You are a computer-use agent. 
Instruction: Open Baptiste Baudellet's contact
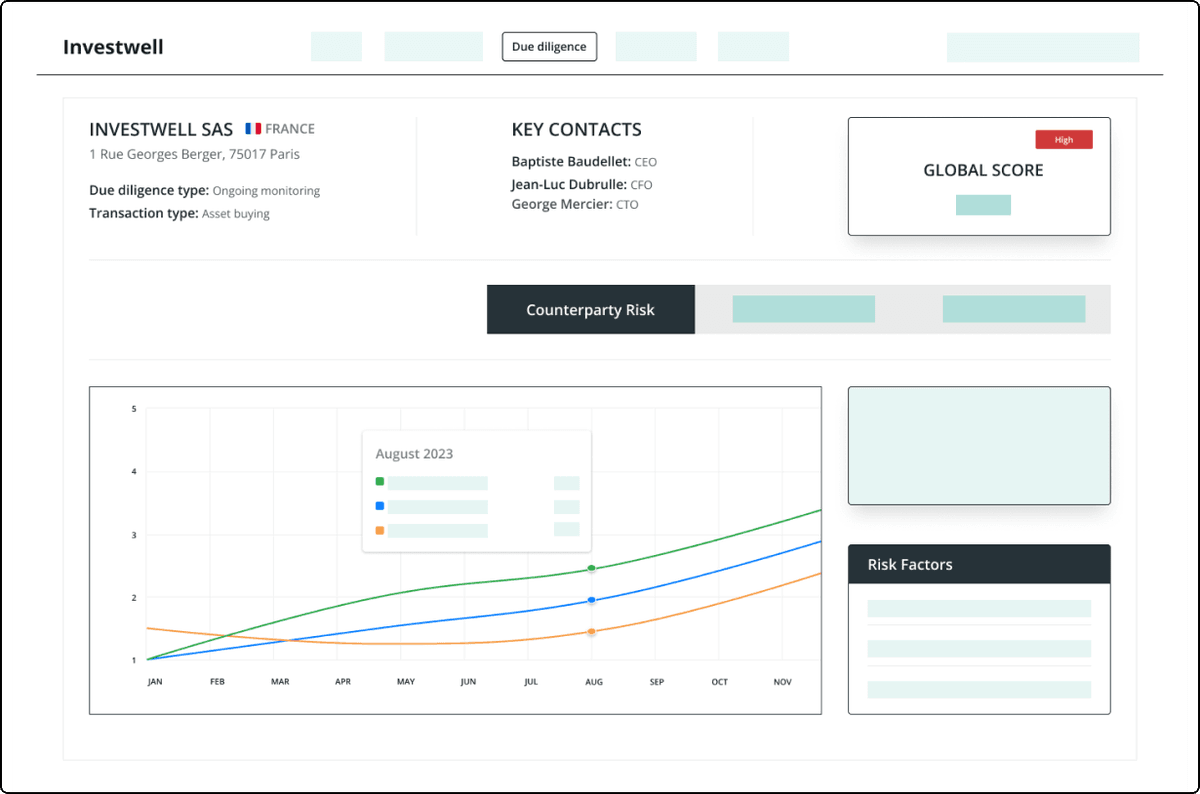[569, 161]
